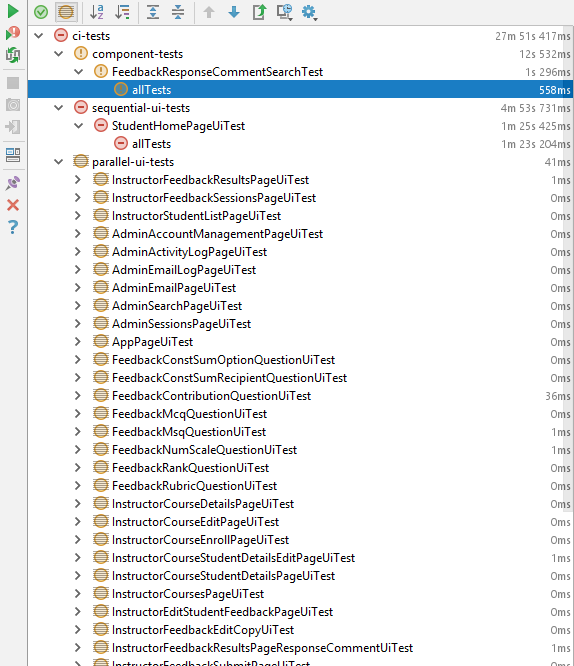The width and height of the screenshot is (574, 666).
Task: Dump threads with the camera icon
Action: [x=13, y=104]
